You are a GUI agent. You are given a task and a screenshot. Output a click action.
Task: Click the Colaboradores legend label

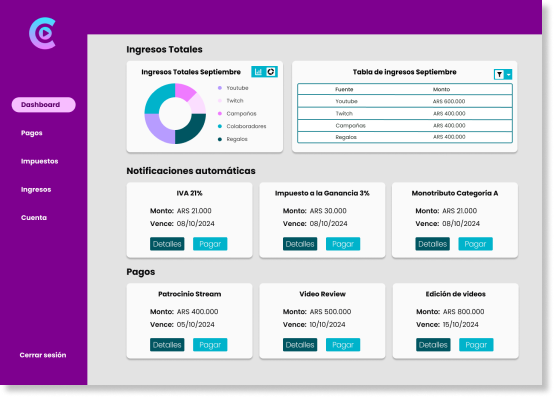[x=246, y=126]
